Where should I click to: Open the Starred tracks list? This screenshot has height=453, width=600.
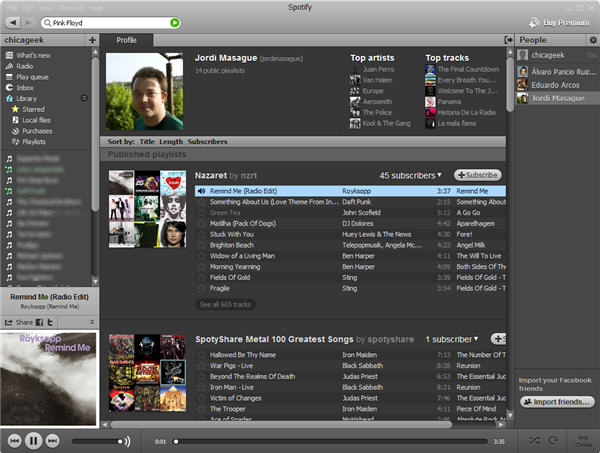[34, 109]
